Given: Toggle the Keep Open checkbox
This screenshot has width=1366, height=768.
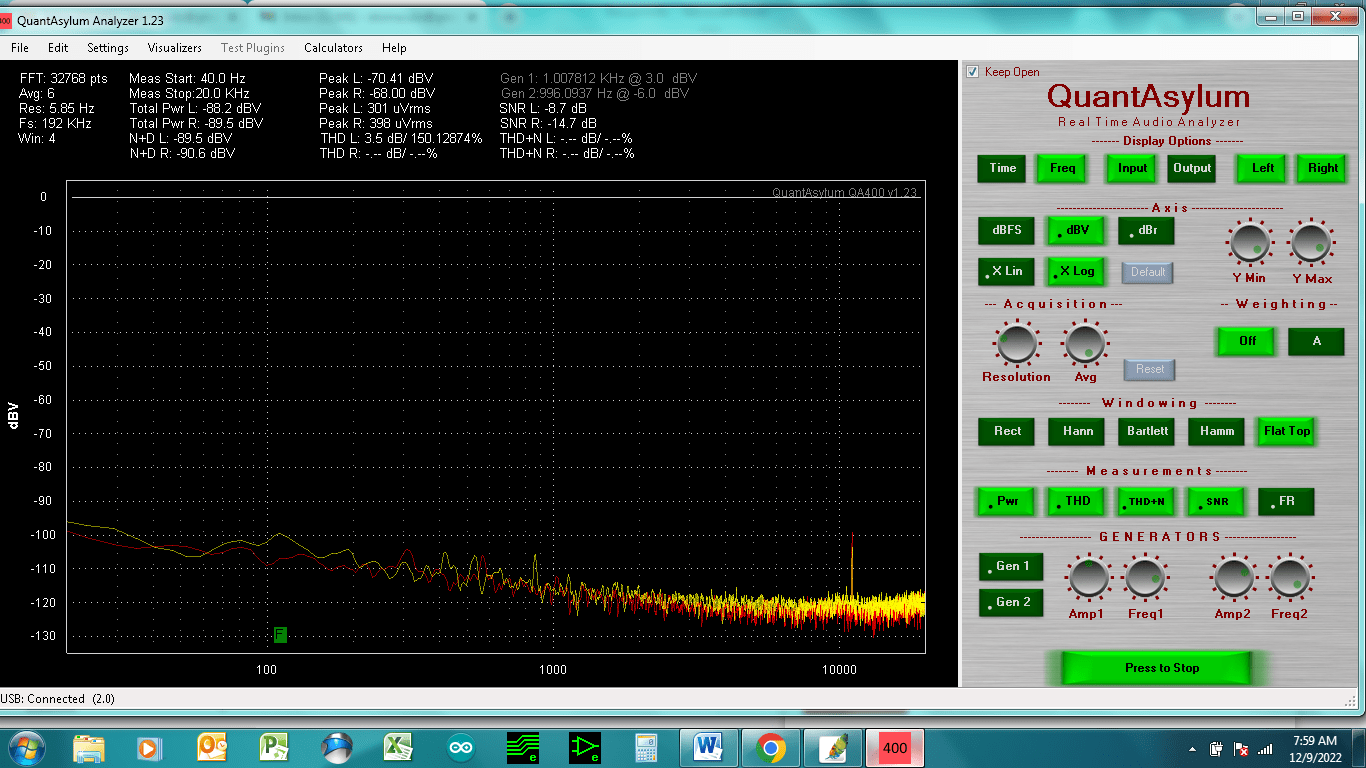Looking at the screenshot, I should (972, 72).
